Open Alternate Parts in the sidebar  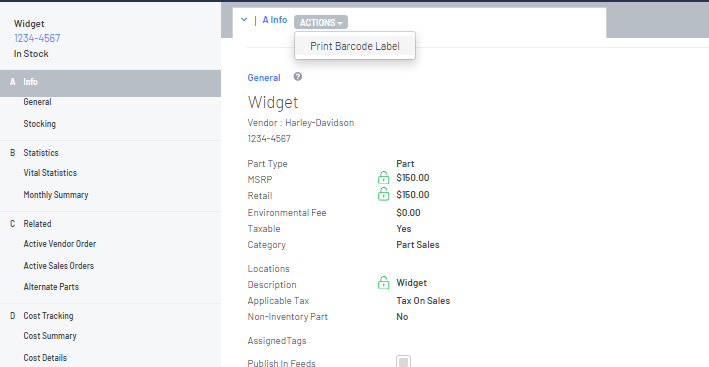click(51, 287)
